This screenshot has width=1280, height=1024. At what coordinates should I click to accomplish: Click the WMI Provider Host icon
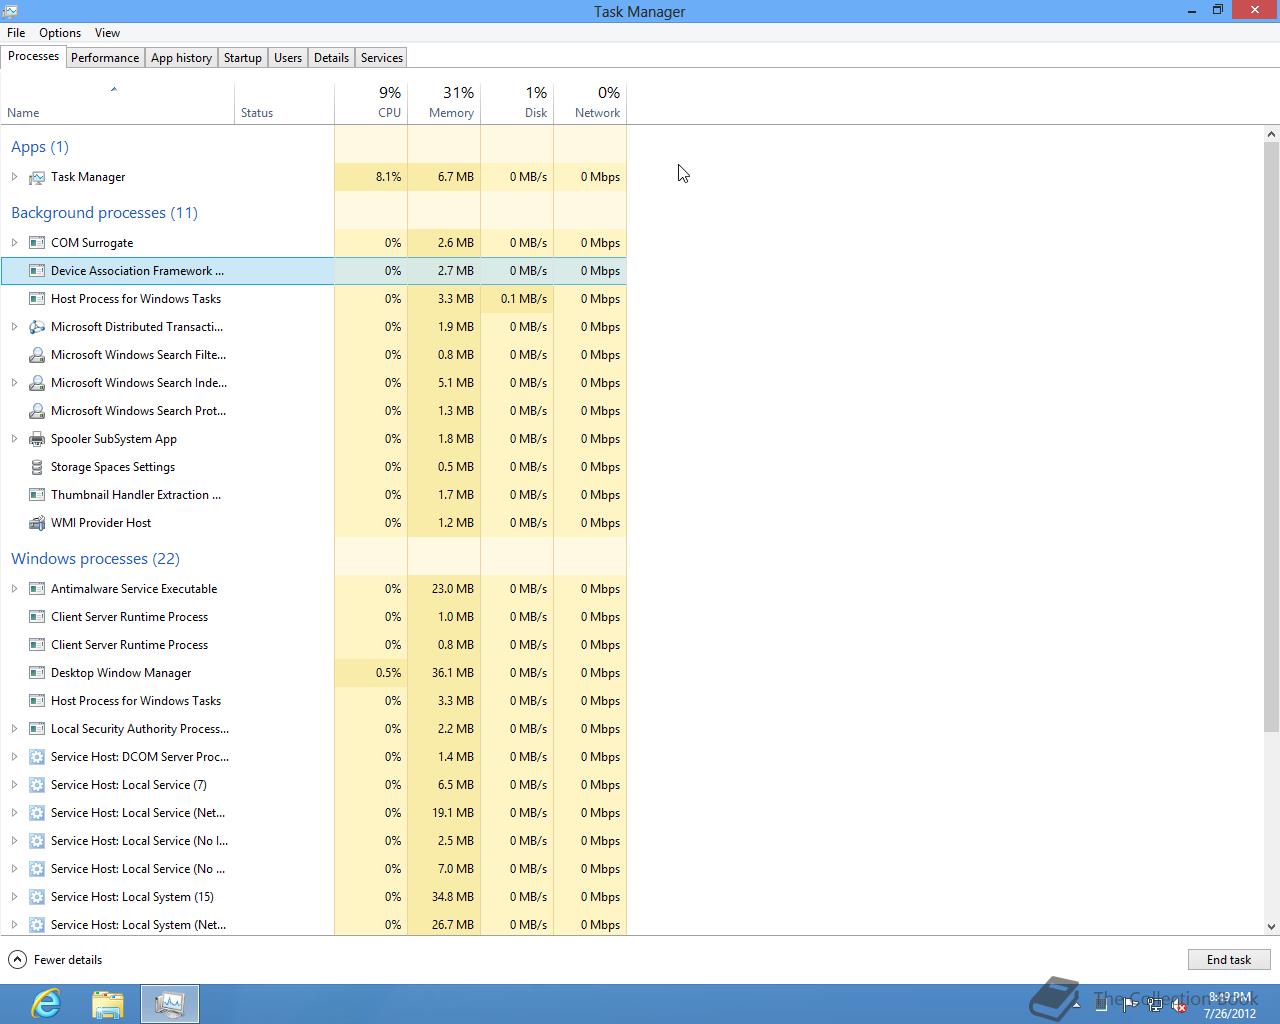click(x=37, y=523)
